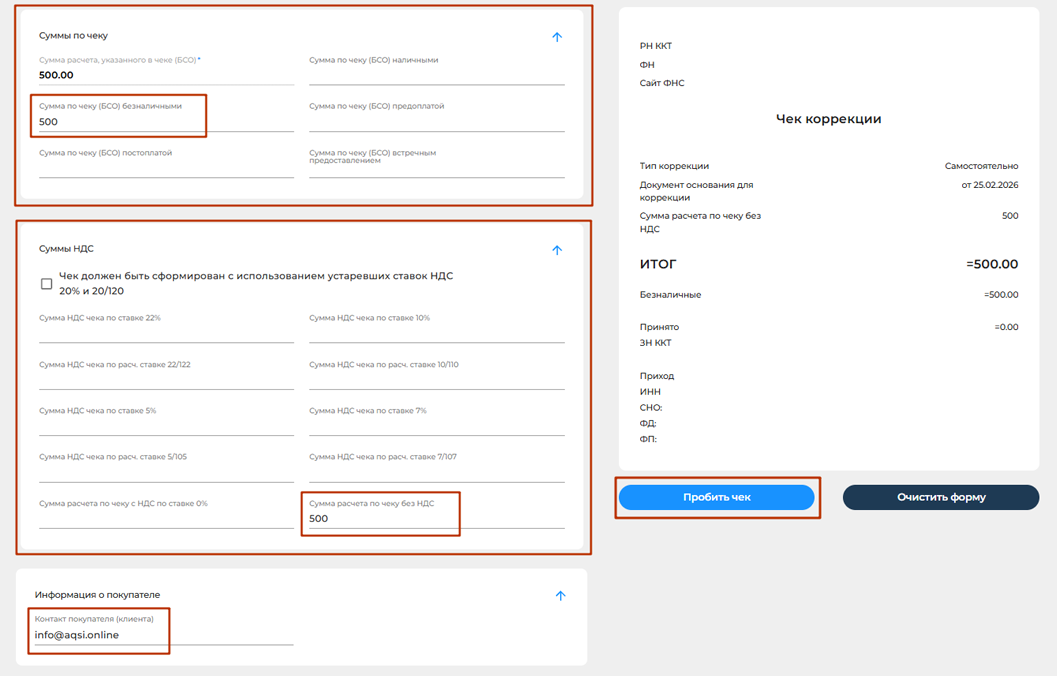The height and width of the screenshot is (676, 1057).
Task: Collapse the Суммы НДС section arrow
Action: pyautogui.click(x=557, y=250)
